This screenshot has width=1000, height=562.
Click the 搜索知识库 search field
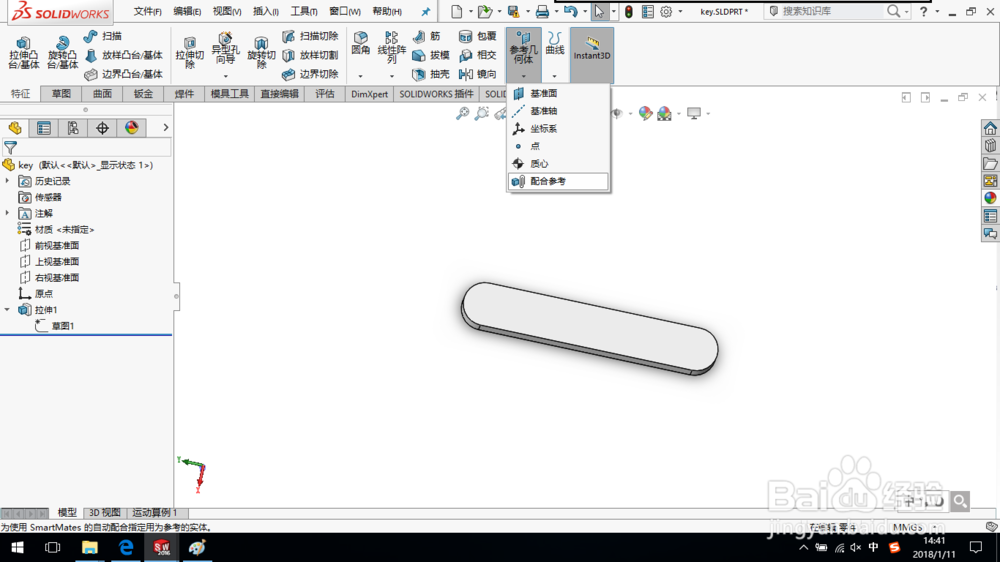[x=832, y=11]
